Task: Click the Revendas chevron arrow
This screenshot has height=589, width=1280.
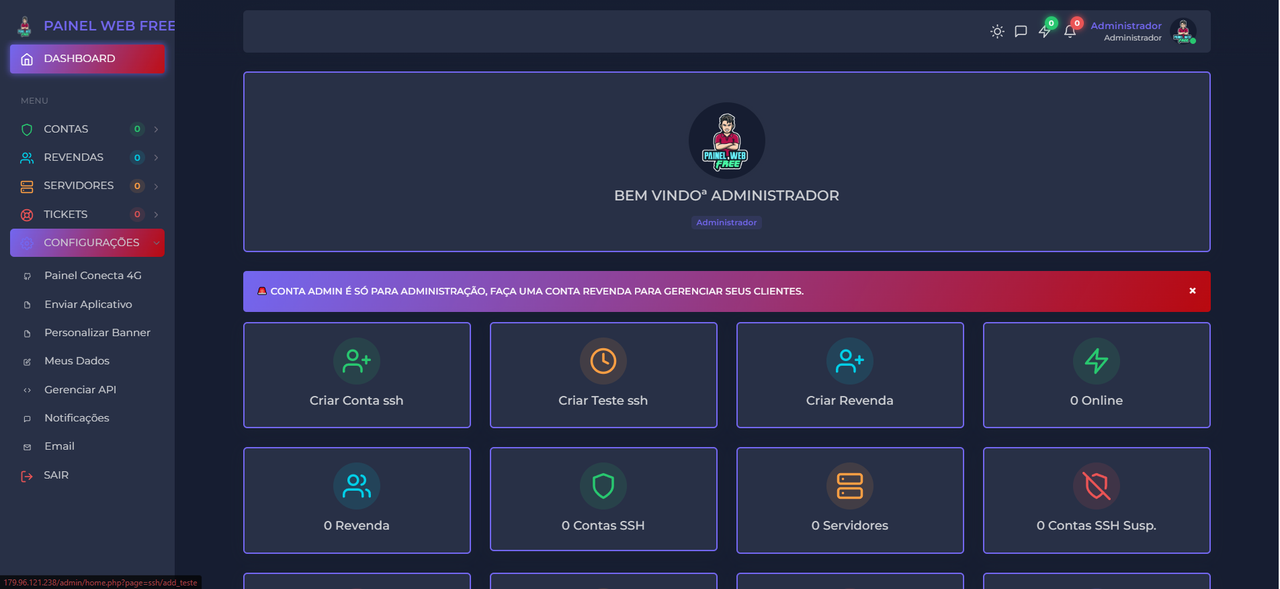Action: pyautogui.click(x=156, y=158)
